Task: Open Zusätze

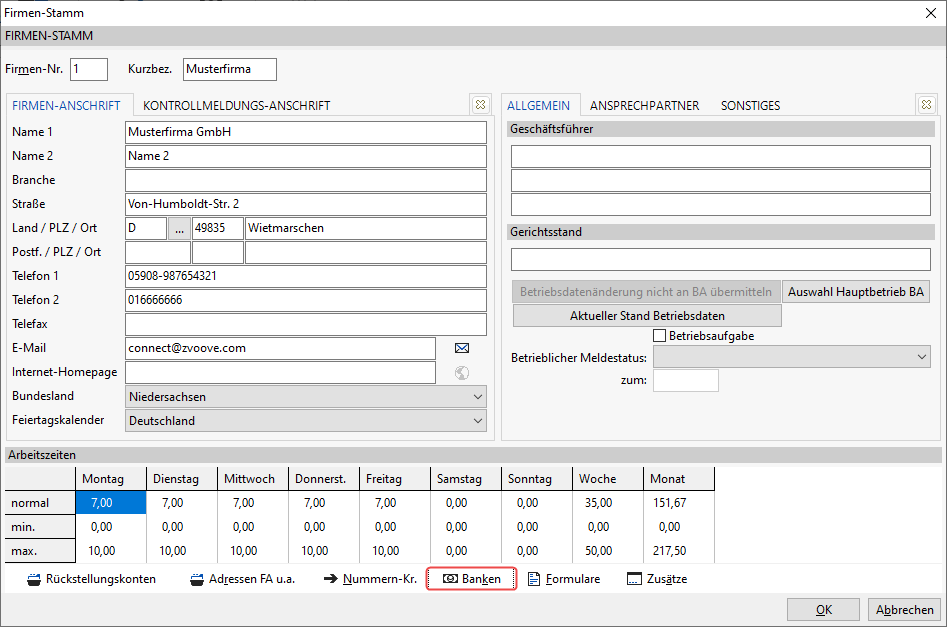Action: pyautogui.click(x=657, y=579)
